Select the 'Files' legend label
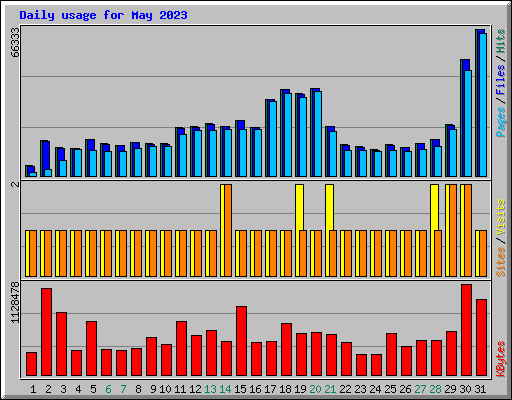 (501, 80)
